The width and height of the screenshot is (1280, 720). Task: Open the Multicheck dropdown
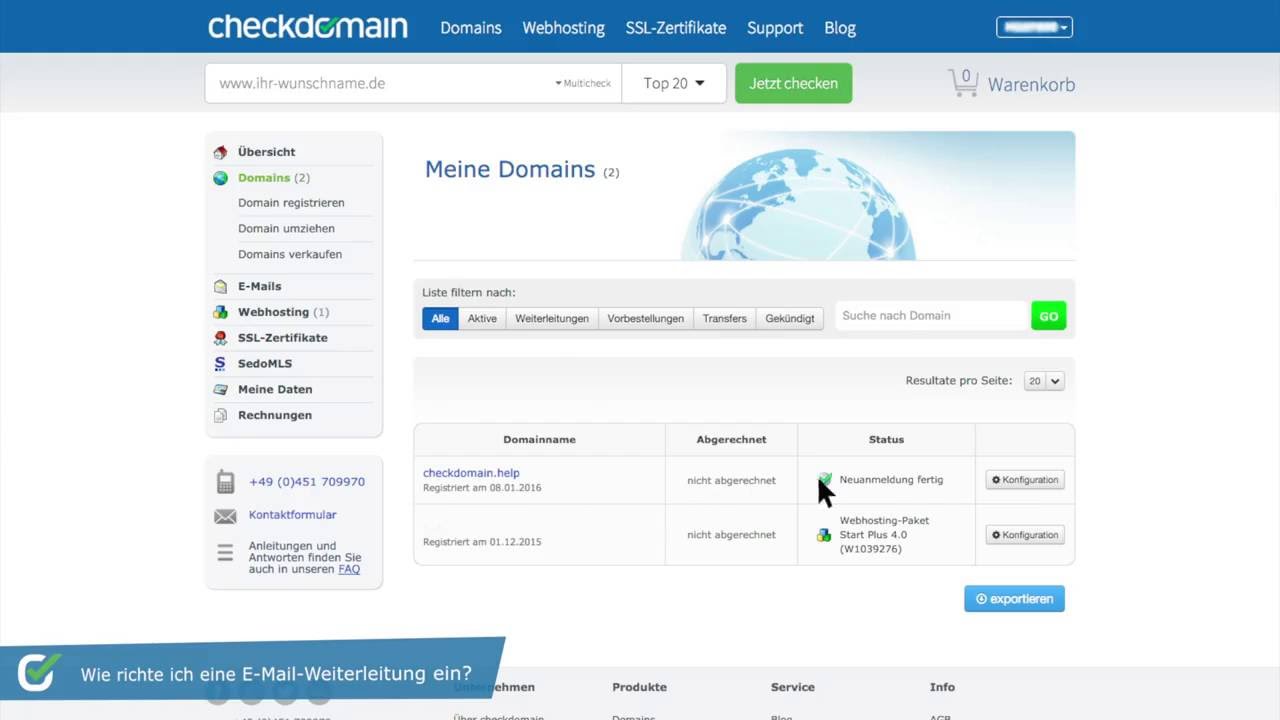coord(583,84)
